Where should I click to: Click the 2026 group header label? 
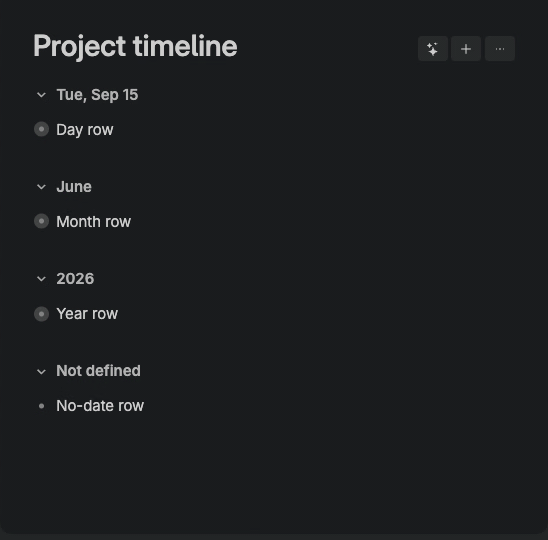pyautogui.click(x=75, y=279)
